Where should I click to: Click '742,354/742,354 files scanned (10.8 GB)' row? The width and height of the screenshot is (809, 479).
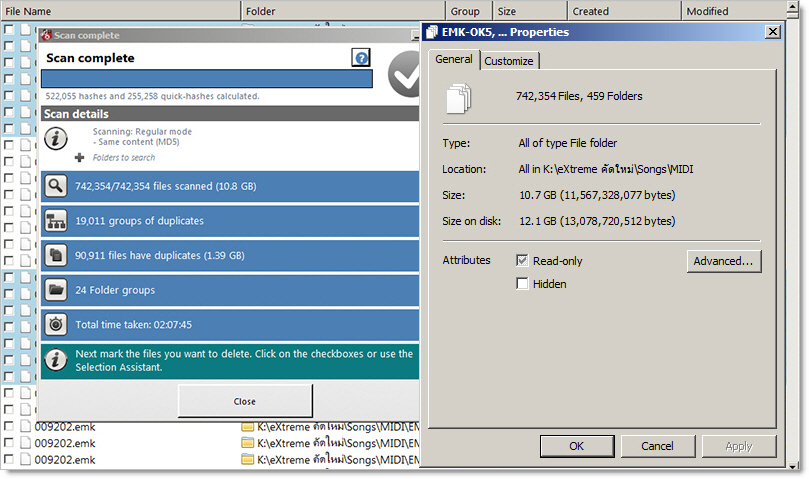tap(230, 186)
